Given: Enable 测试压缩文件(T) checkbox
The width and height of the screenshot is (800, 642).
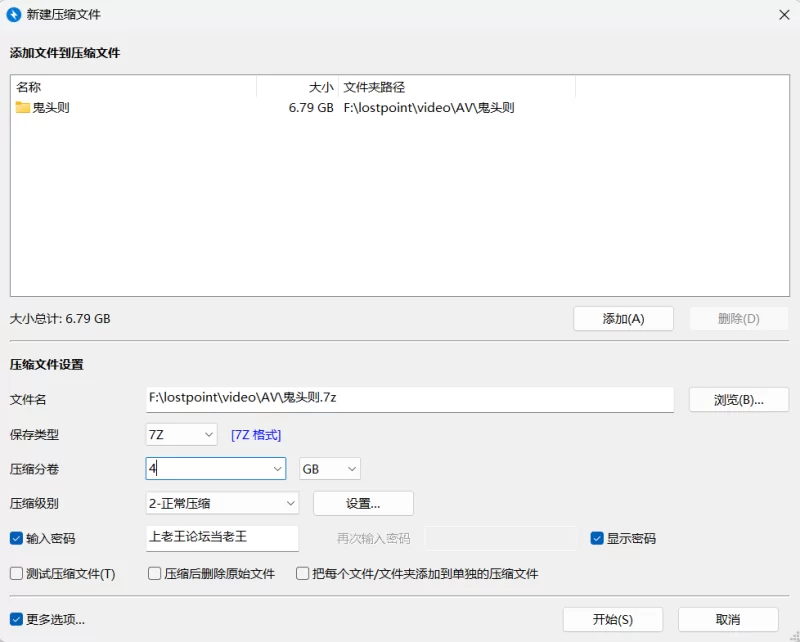Looking at the screenshot, I should point(16,574).
